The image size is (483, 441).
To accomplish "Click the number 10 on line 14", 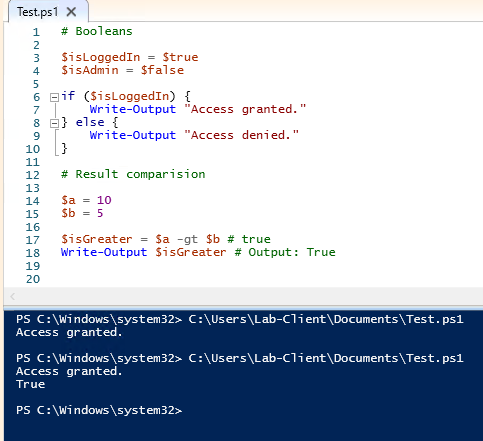I will point(104,200).
